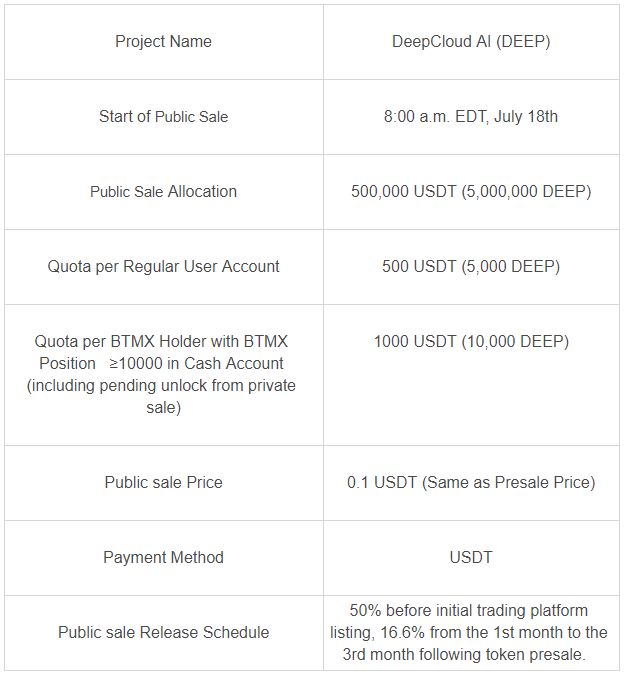This screenshot has height=675, width=624.
Task: Select the 500,000 USDT (5,000,000 DEEP) value
Action: (x=471, y=192)
